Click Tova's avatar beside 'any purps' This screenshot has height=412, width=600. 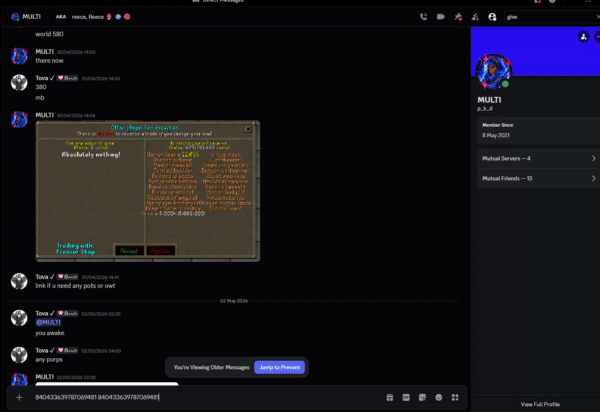pos(19,355)
